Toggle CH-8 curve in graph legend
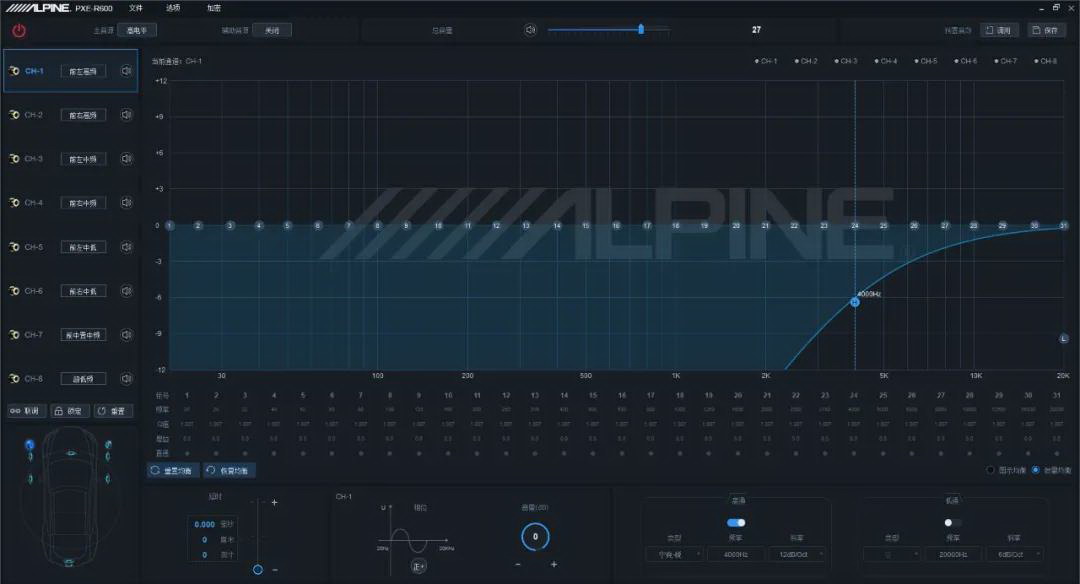This screenshot has height=584, width=1080. coord(1046,61)
